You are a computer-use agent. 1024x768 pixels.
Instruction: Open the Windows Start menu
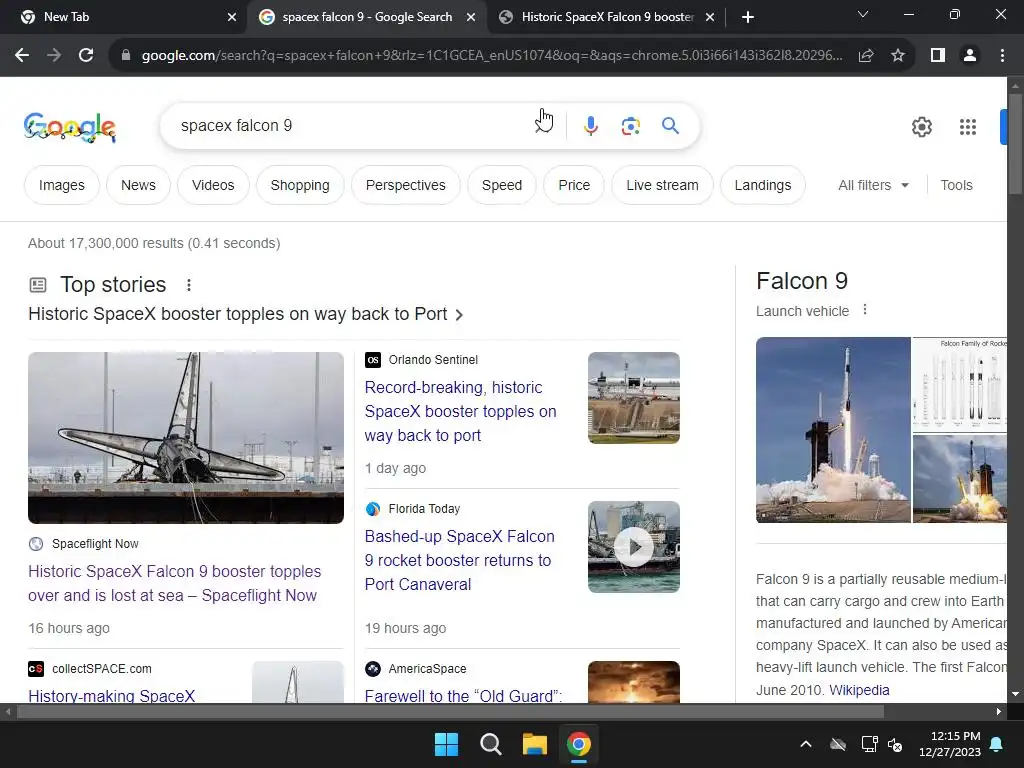[447, 744]
